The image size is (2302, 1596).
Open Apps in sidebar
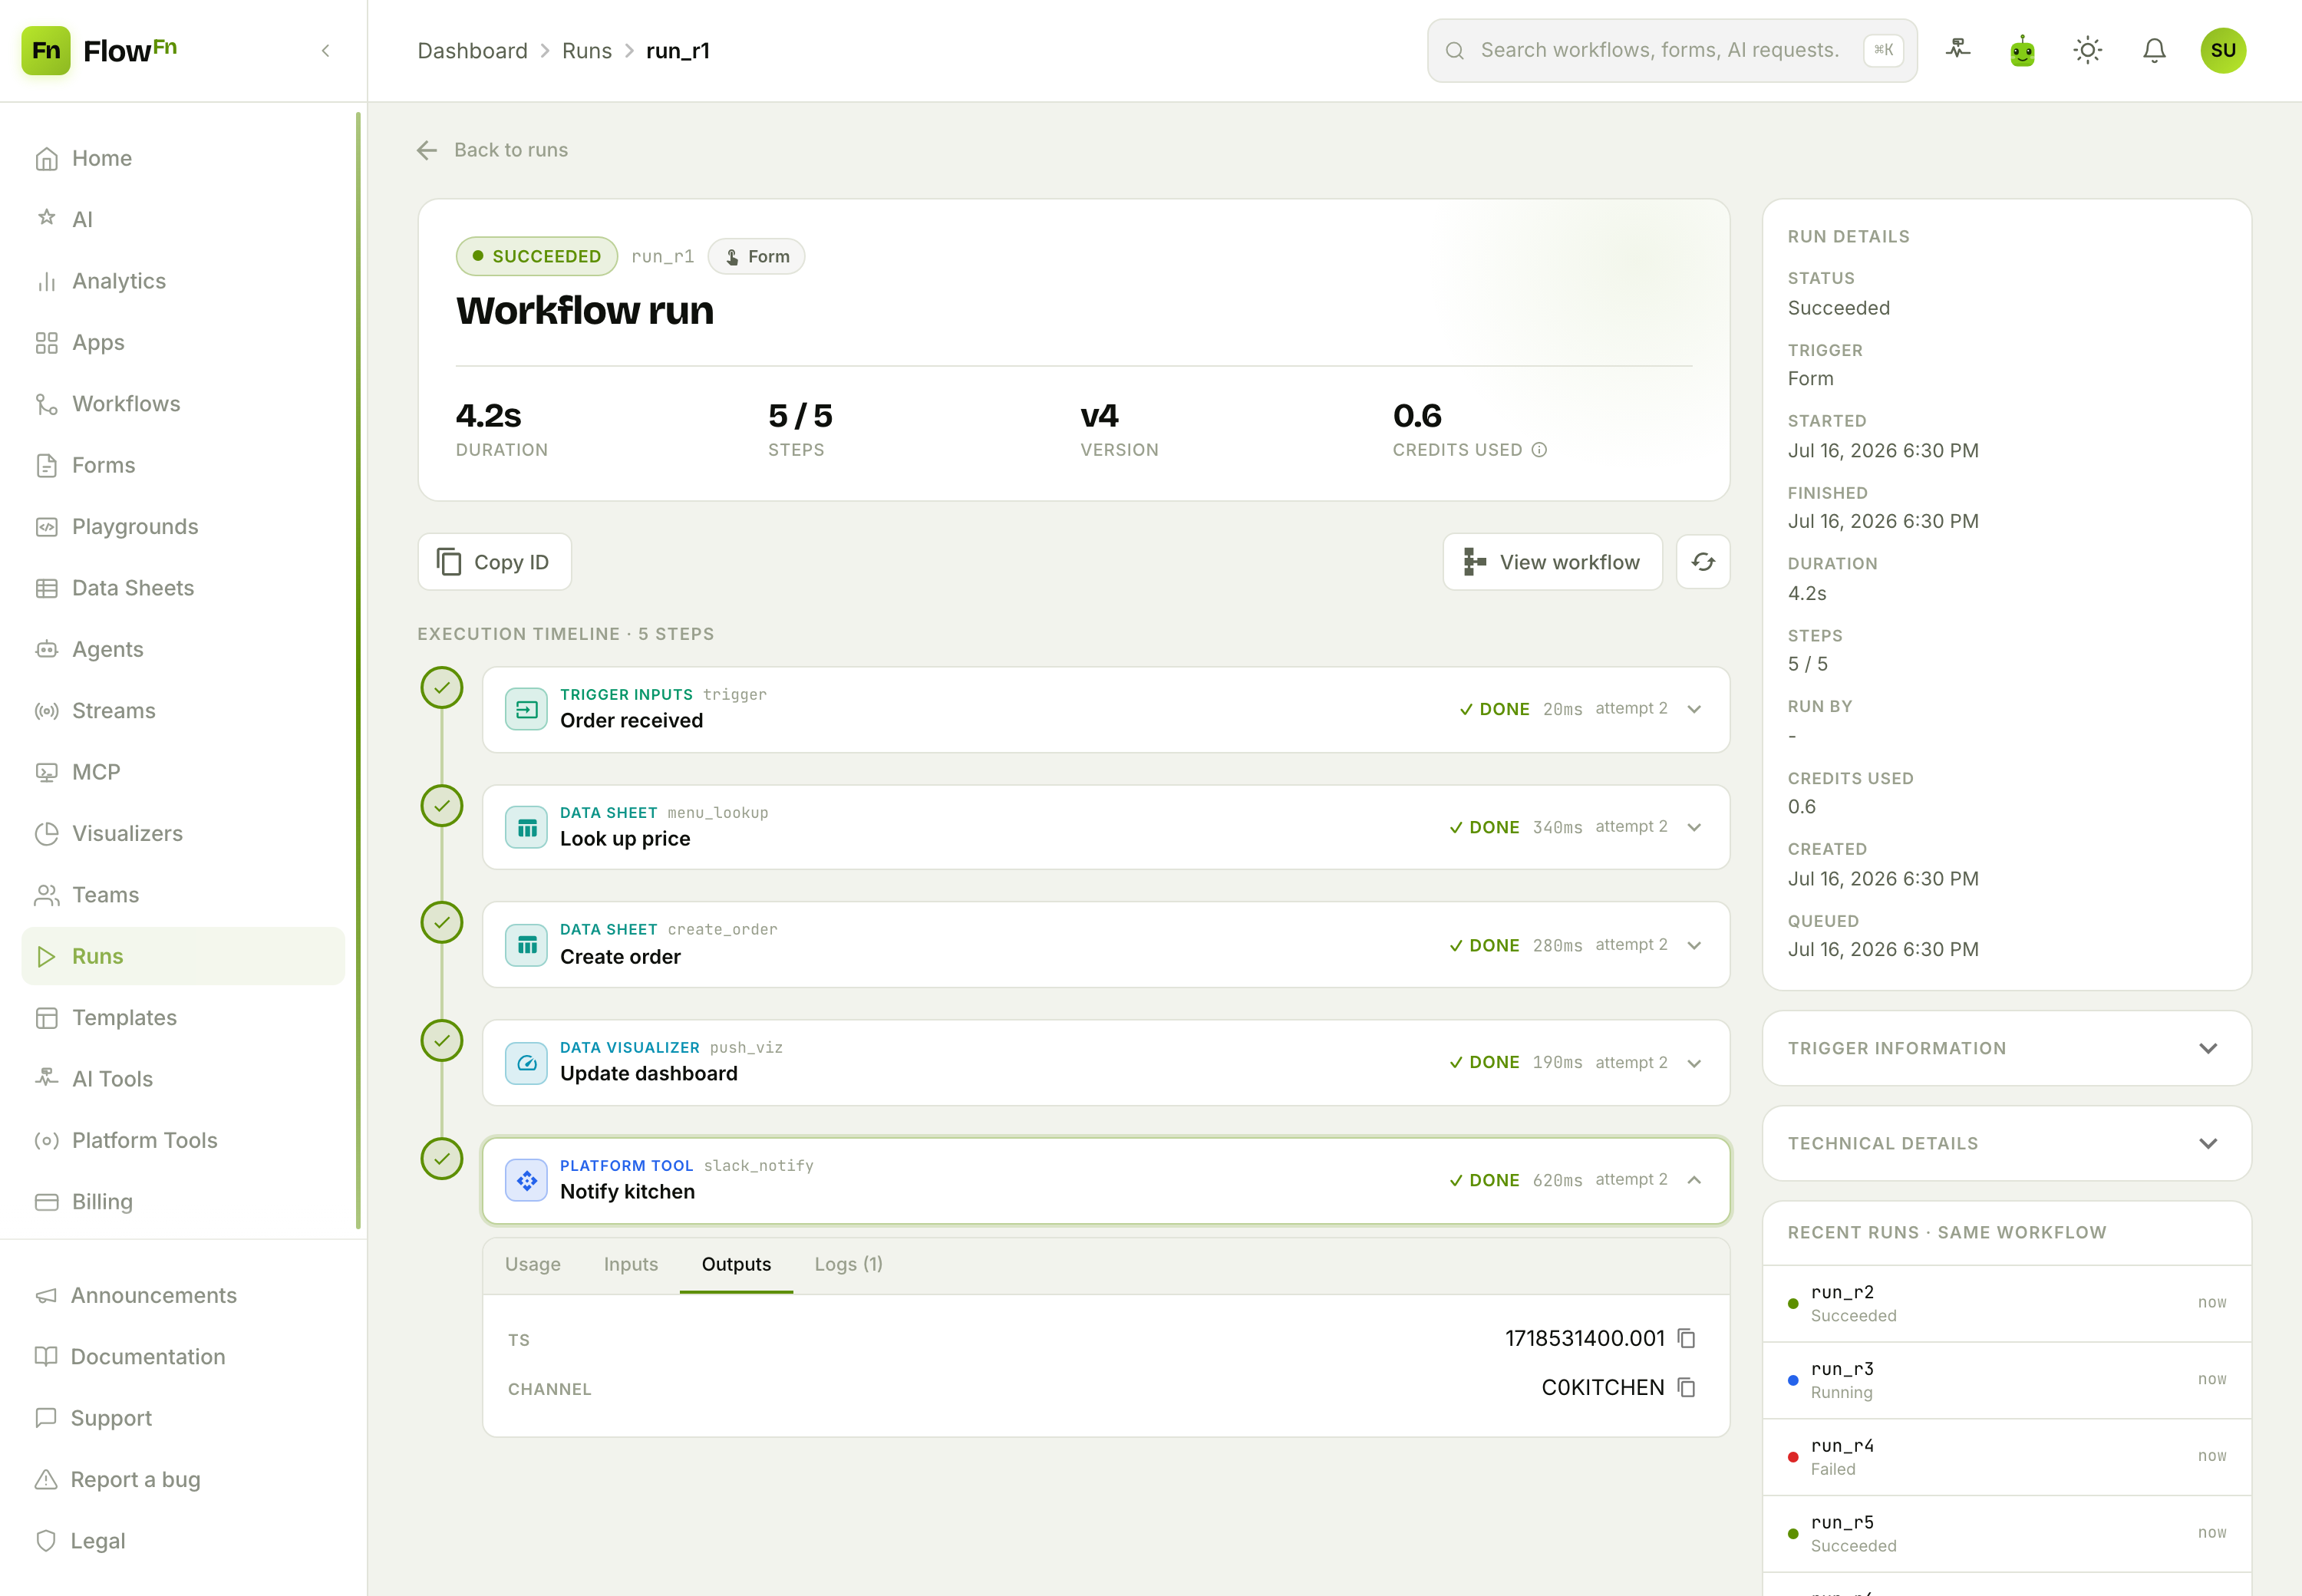tap(183, 342)
